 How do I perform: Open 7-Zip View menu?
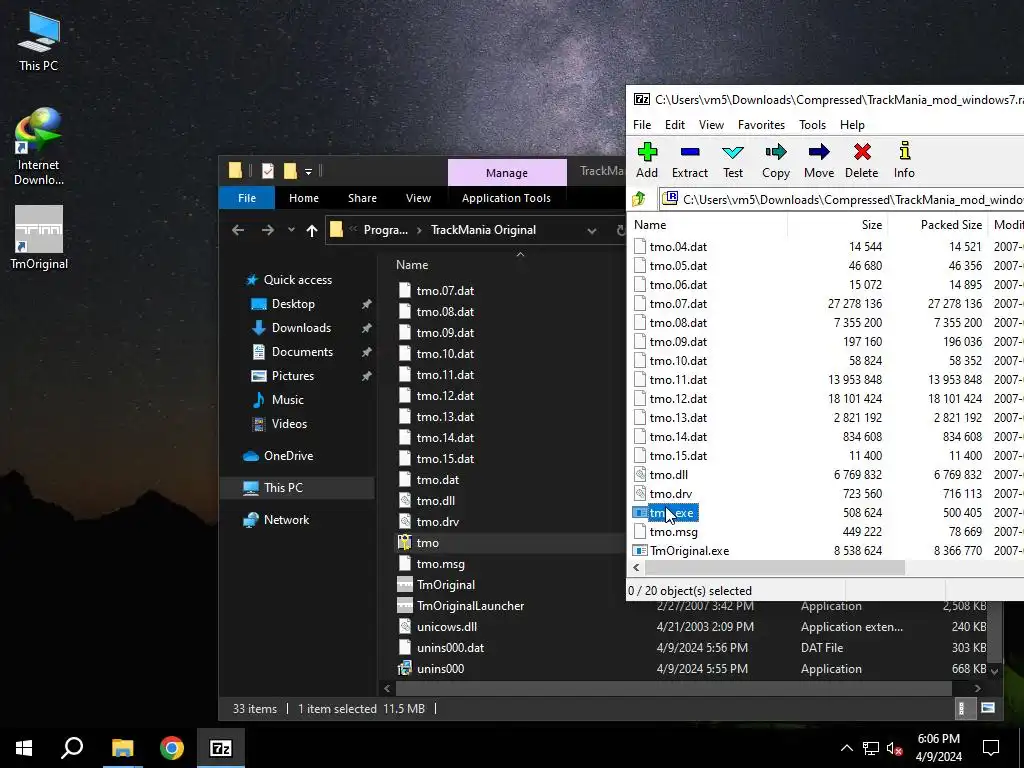coord(711,125)
